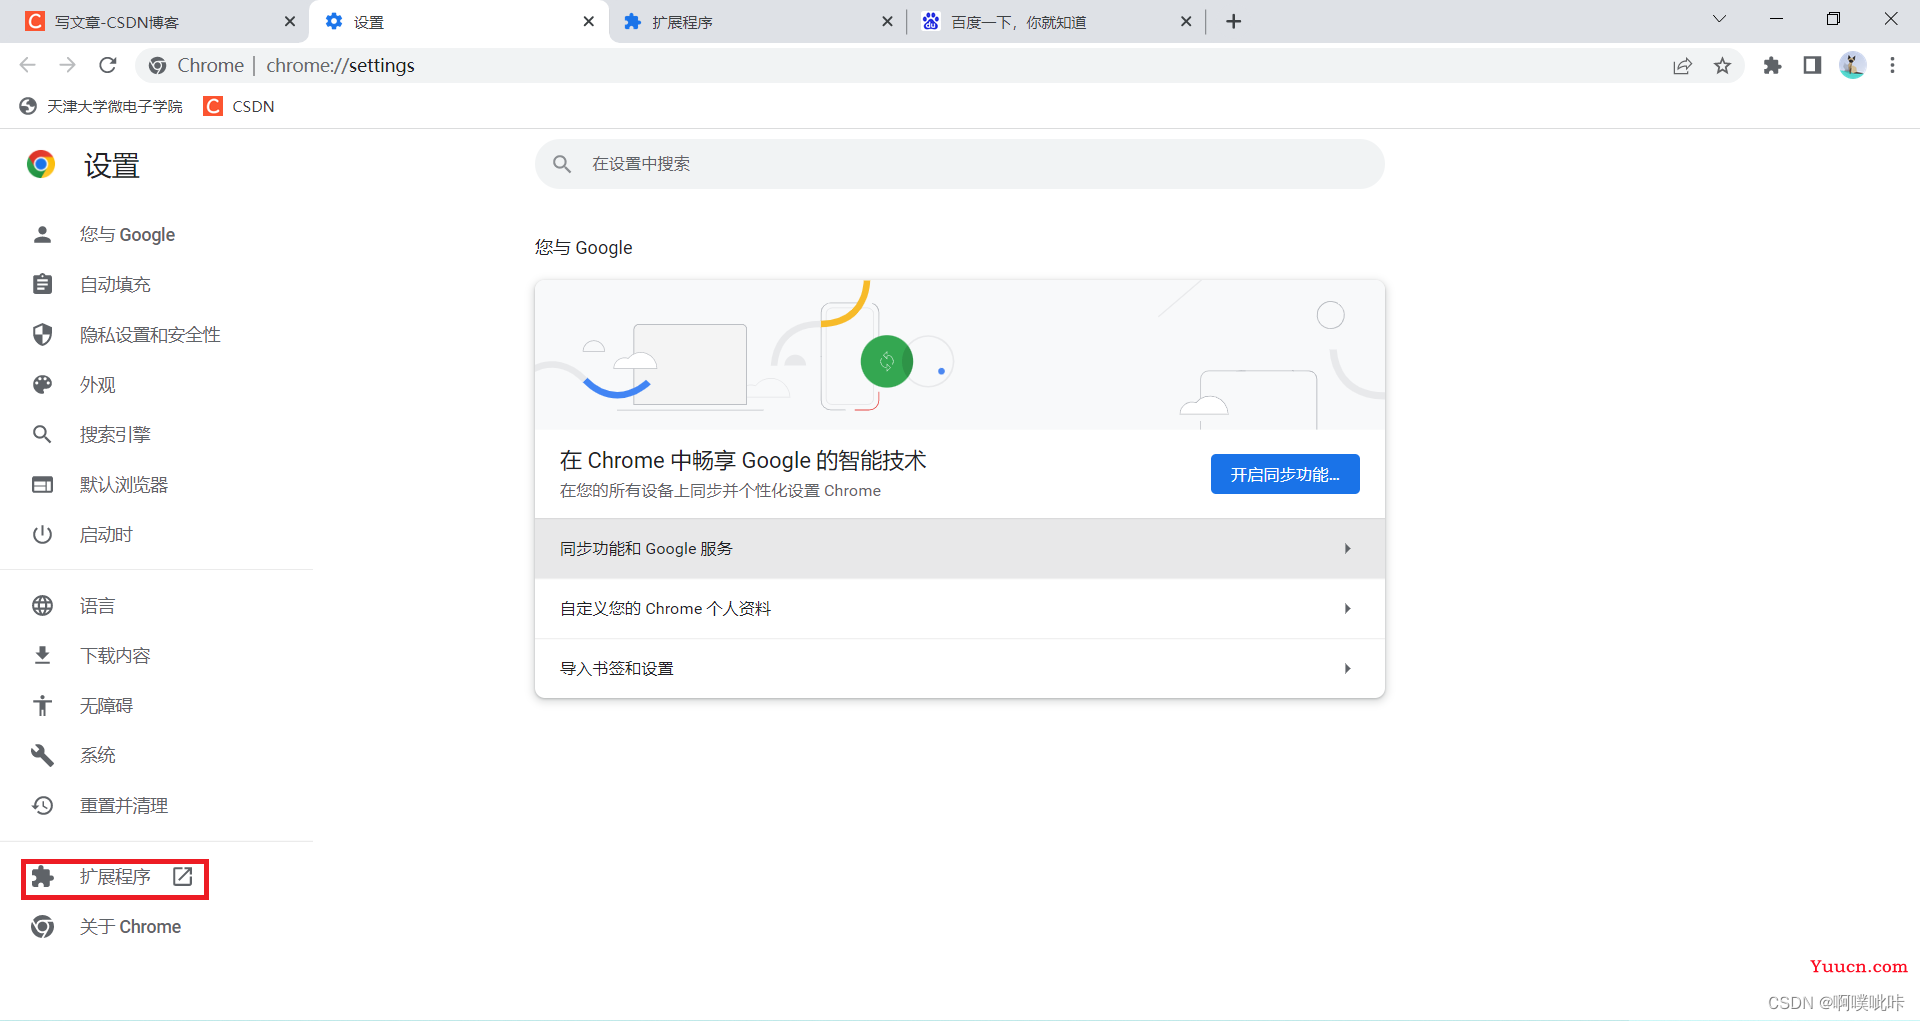This screenshot has width=1920, height=1021.
Task: Open 系统 system settings
Action: click(x=98, y=756)
